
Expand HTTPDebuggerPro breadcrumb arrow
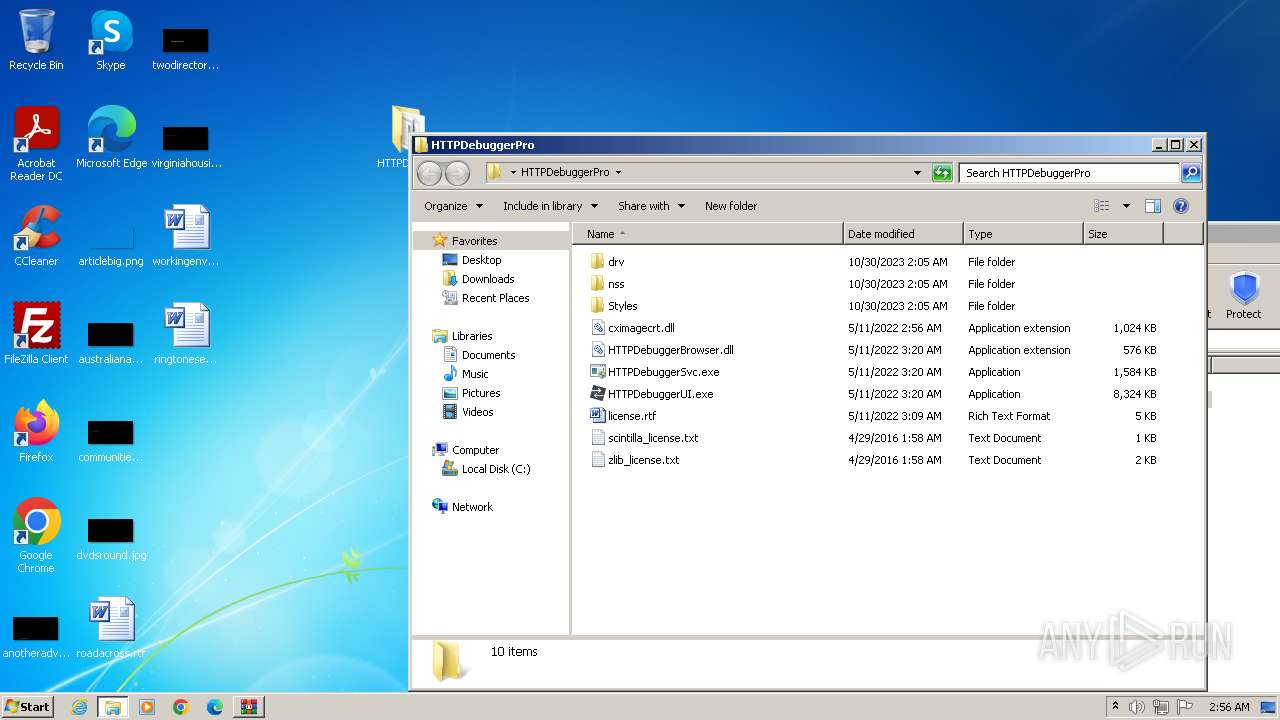point(619,173)
